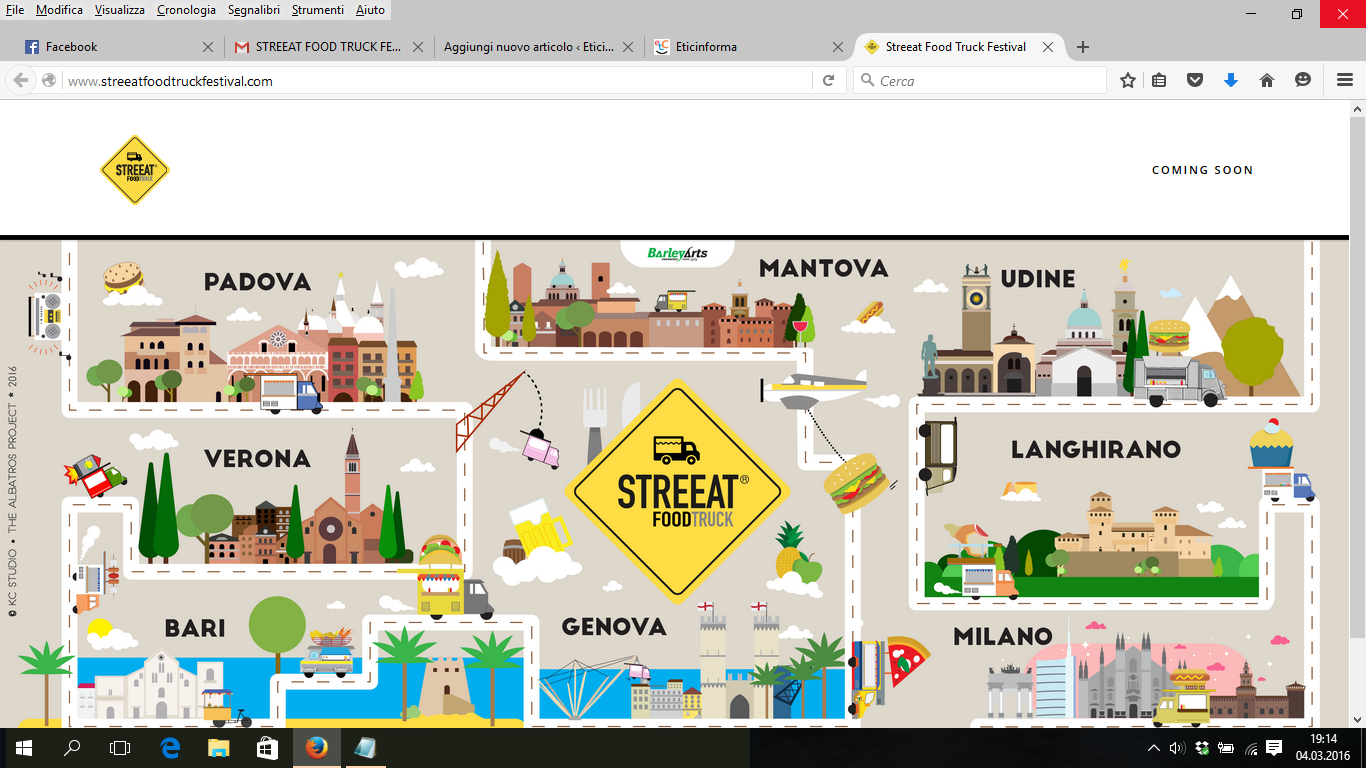Show hidden system tray icons chevron
1366x768 pixels.
pyautogui.click(x=1154, y=748)
